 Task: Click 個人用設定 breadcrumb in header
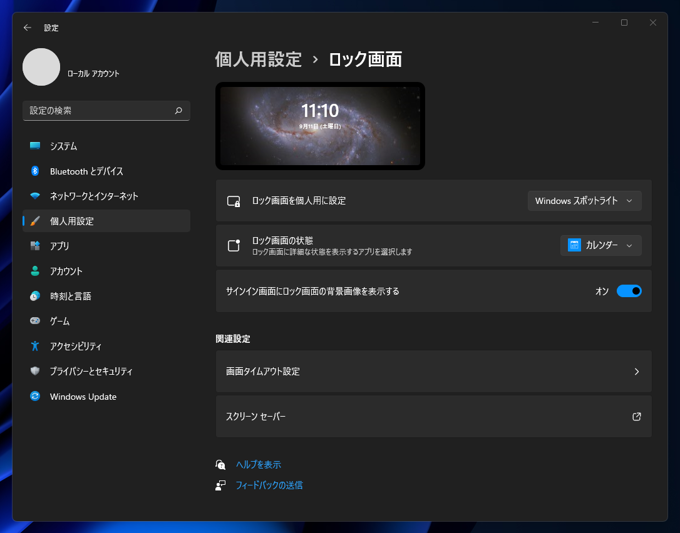click(x=258, y=59)
